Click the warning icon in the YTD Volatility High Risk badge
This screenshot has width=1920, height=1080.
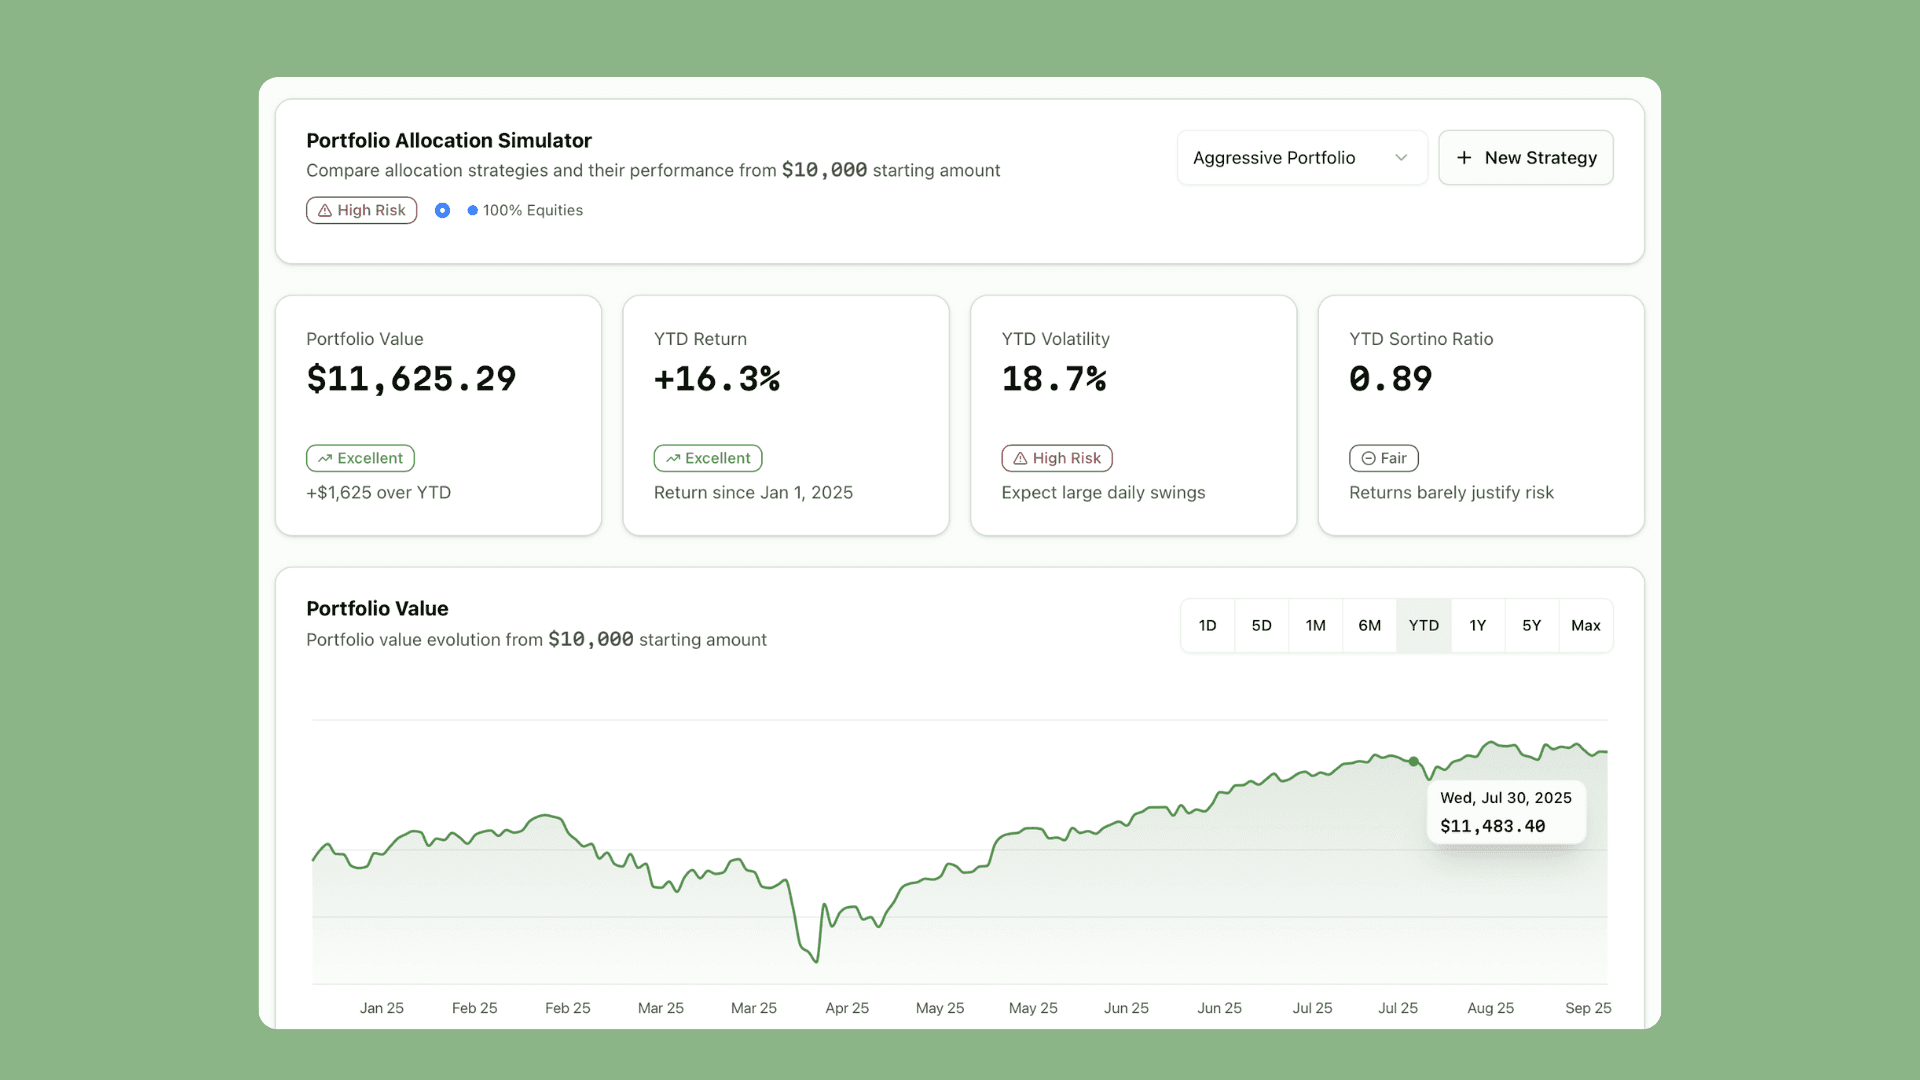1020,458
